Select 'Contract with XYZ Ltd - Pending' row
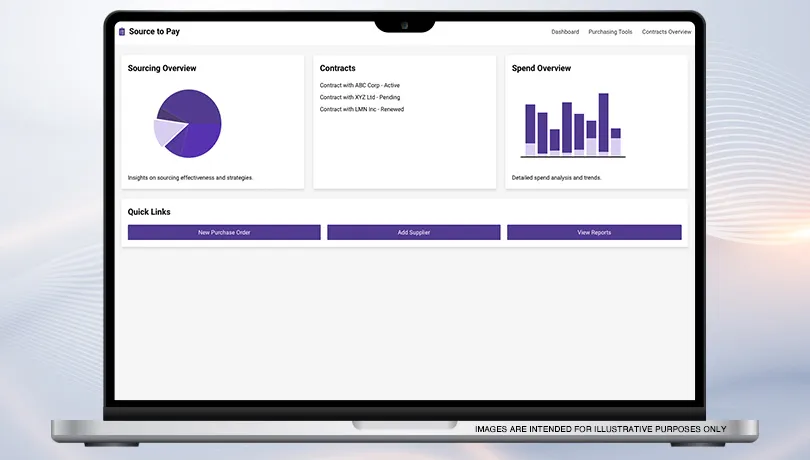 (x=360, y=97)
